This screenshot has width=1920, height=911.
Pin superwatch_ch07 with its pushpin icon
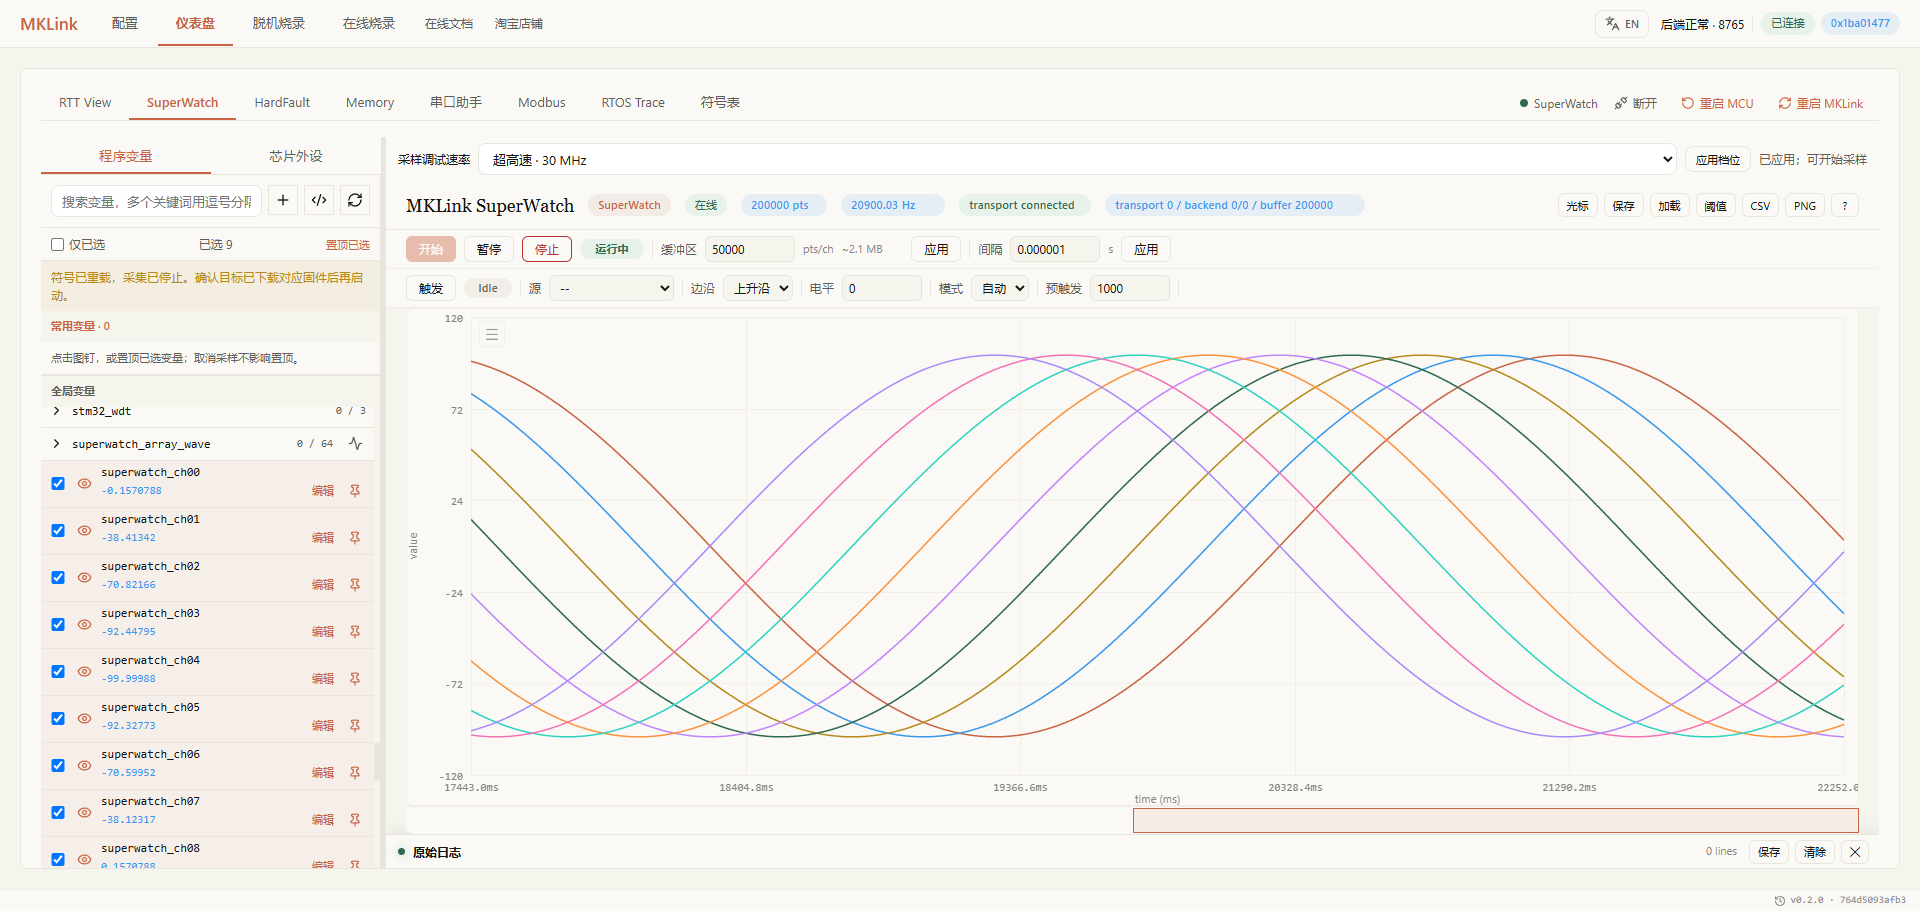(x=355, y=820)
